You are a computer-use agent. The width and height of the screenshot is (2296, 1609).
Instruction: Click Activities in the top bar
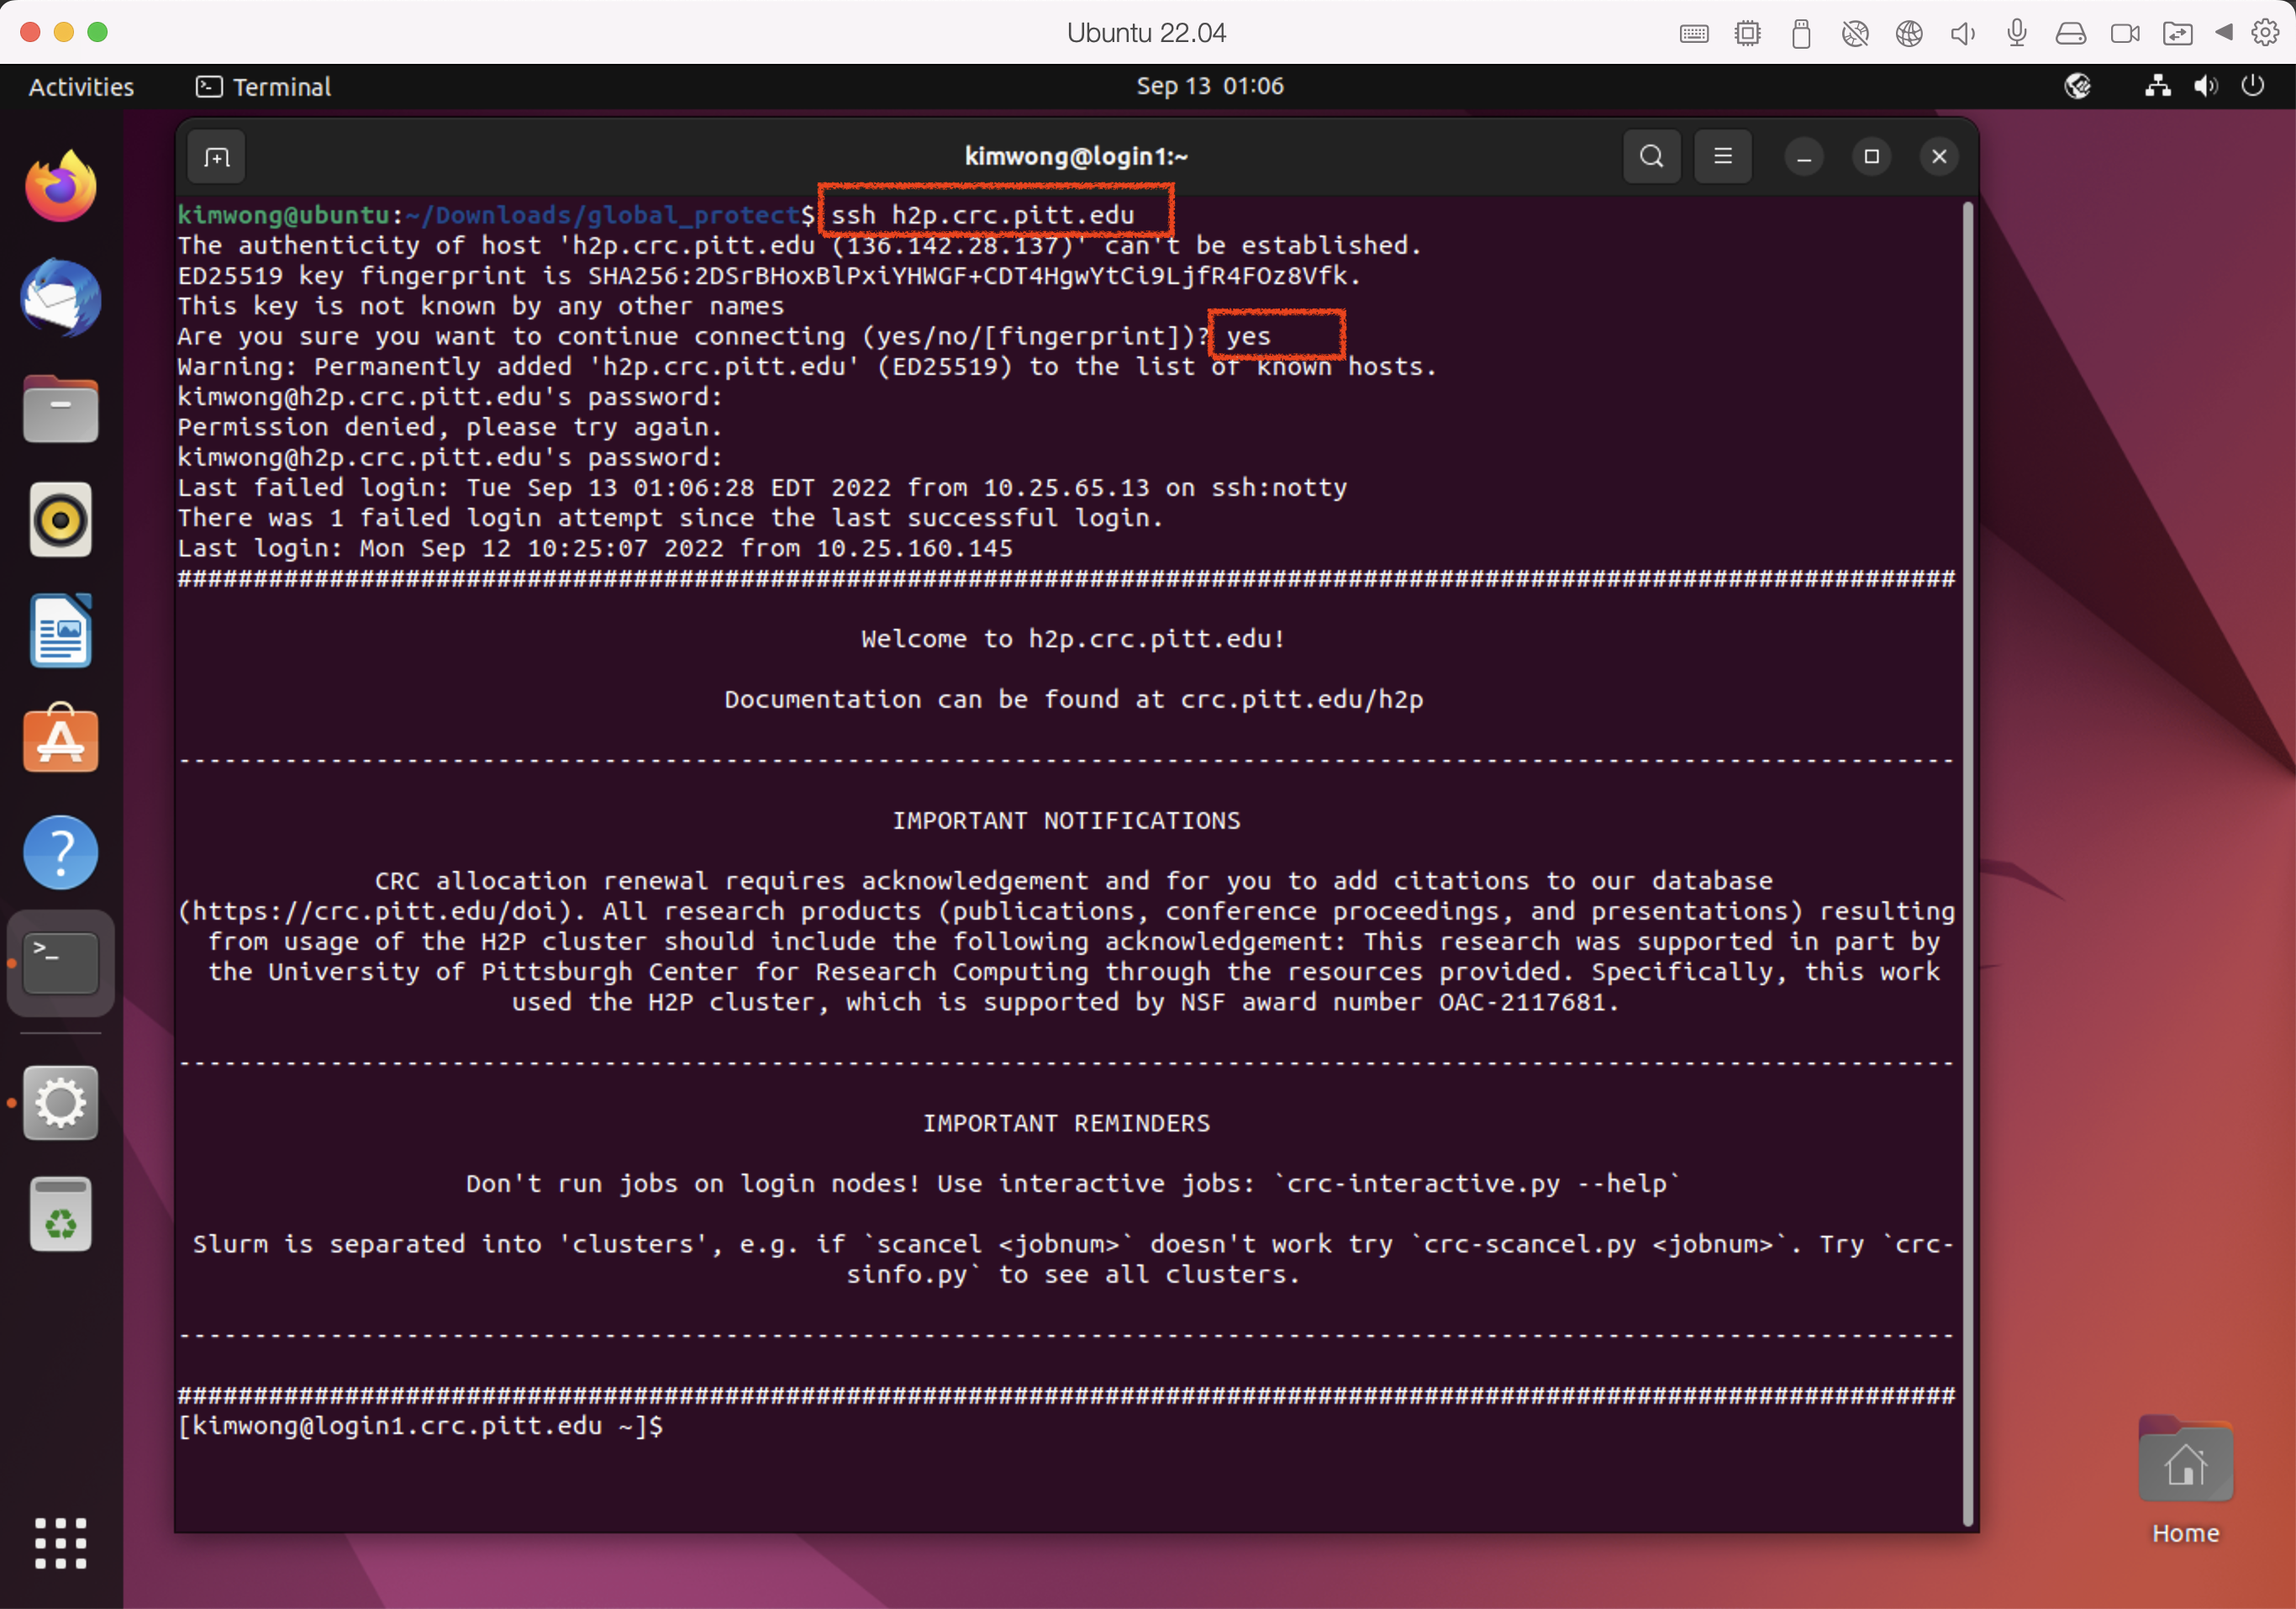[x=81, y=87]
